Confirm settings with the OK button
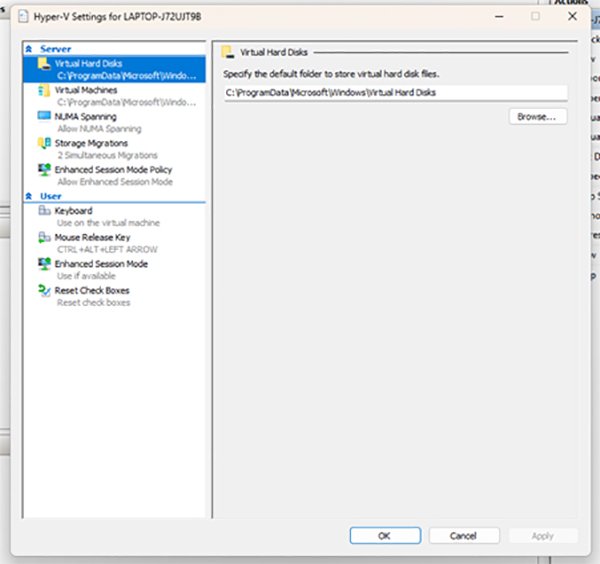This screenshot has height=564, width=600. [x=384, y=536]
